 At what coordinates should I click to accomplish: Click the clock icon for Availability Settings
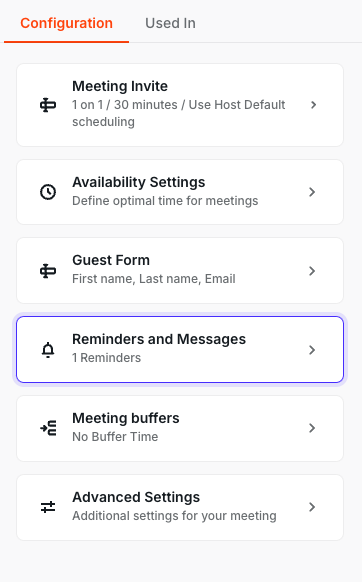48,192
